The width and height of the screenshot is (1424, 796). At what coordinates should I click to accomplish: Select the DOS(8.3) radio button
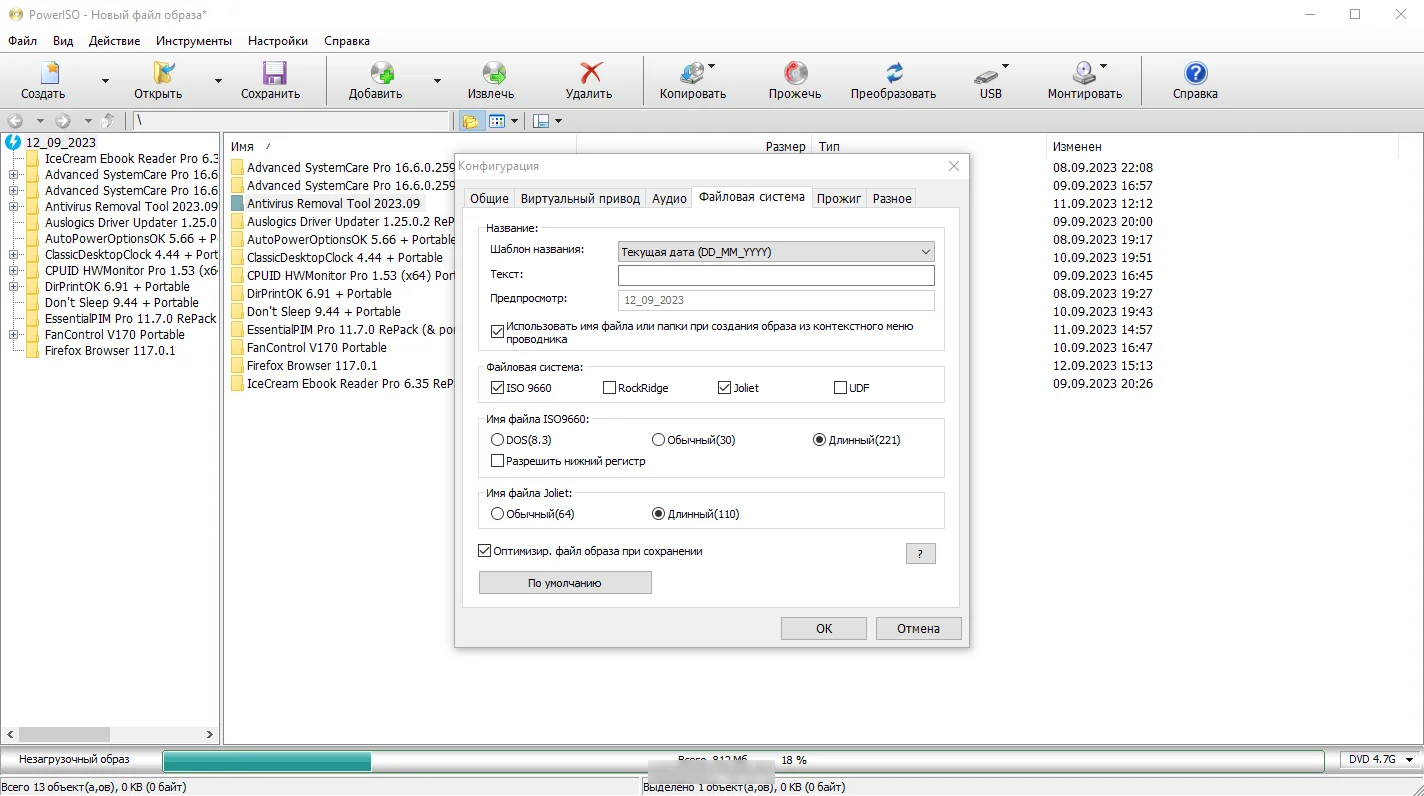tap(497, 440)
